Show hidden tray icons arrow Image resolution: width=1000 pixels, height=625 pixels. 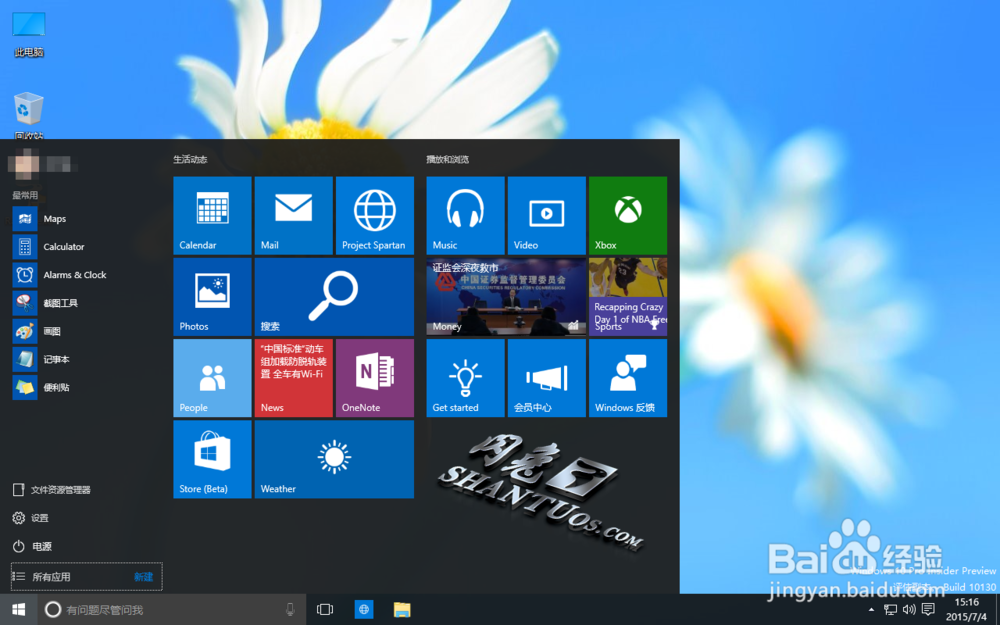[x=871, y=610]
